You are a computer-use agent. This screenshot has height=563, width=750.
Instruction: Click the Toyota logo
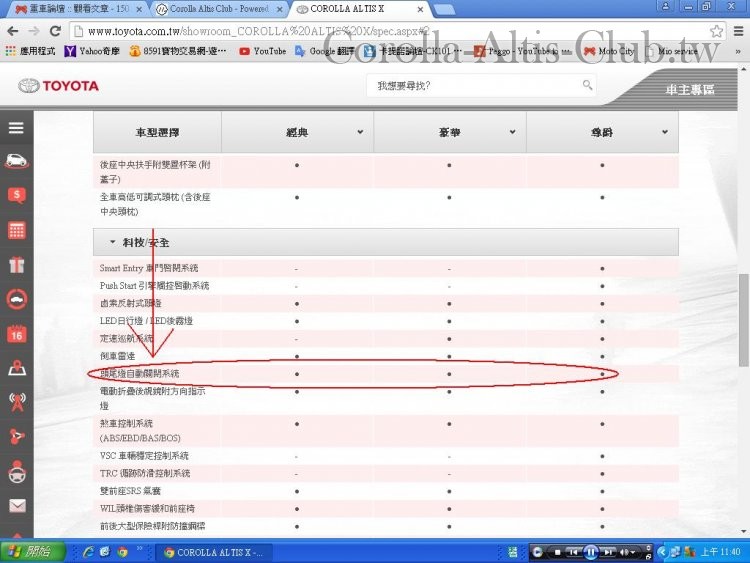pos(58,86)
